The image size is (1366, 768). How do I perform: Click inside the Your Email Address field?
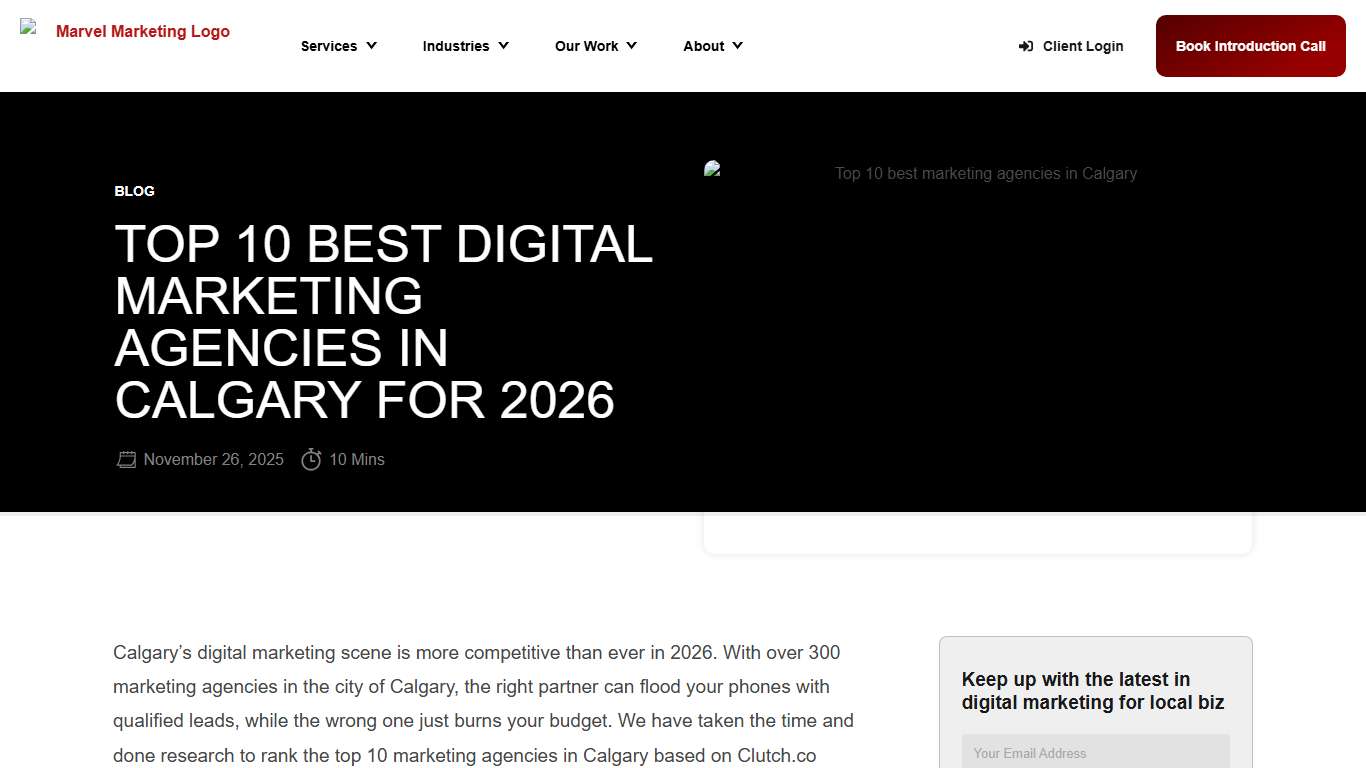[x=1095, y=752]
